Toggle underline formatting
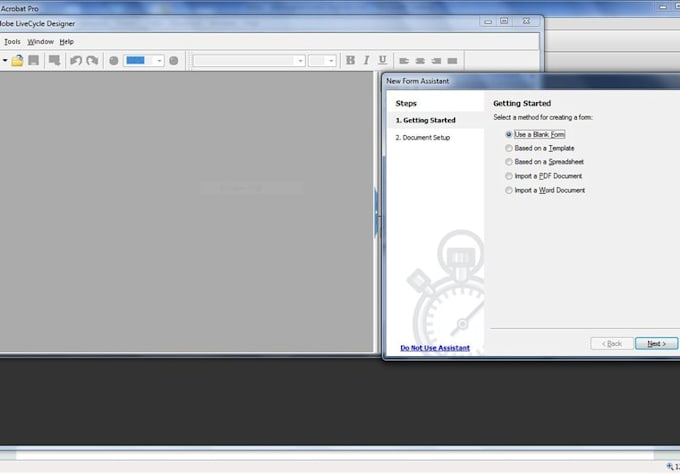Screen dimensions: 680x474 coord(382,60)
